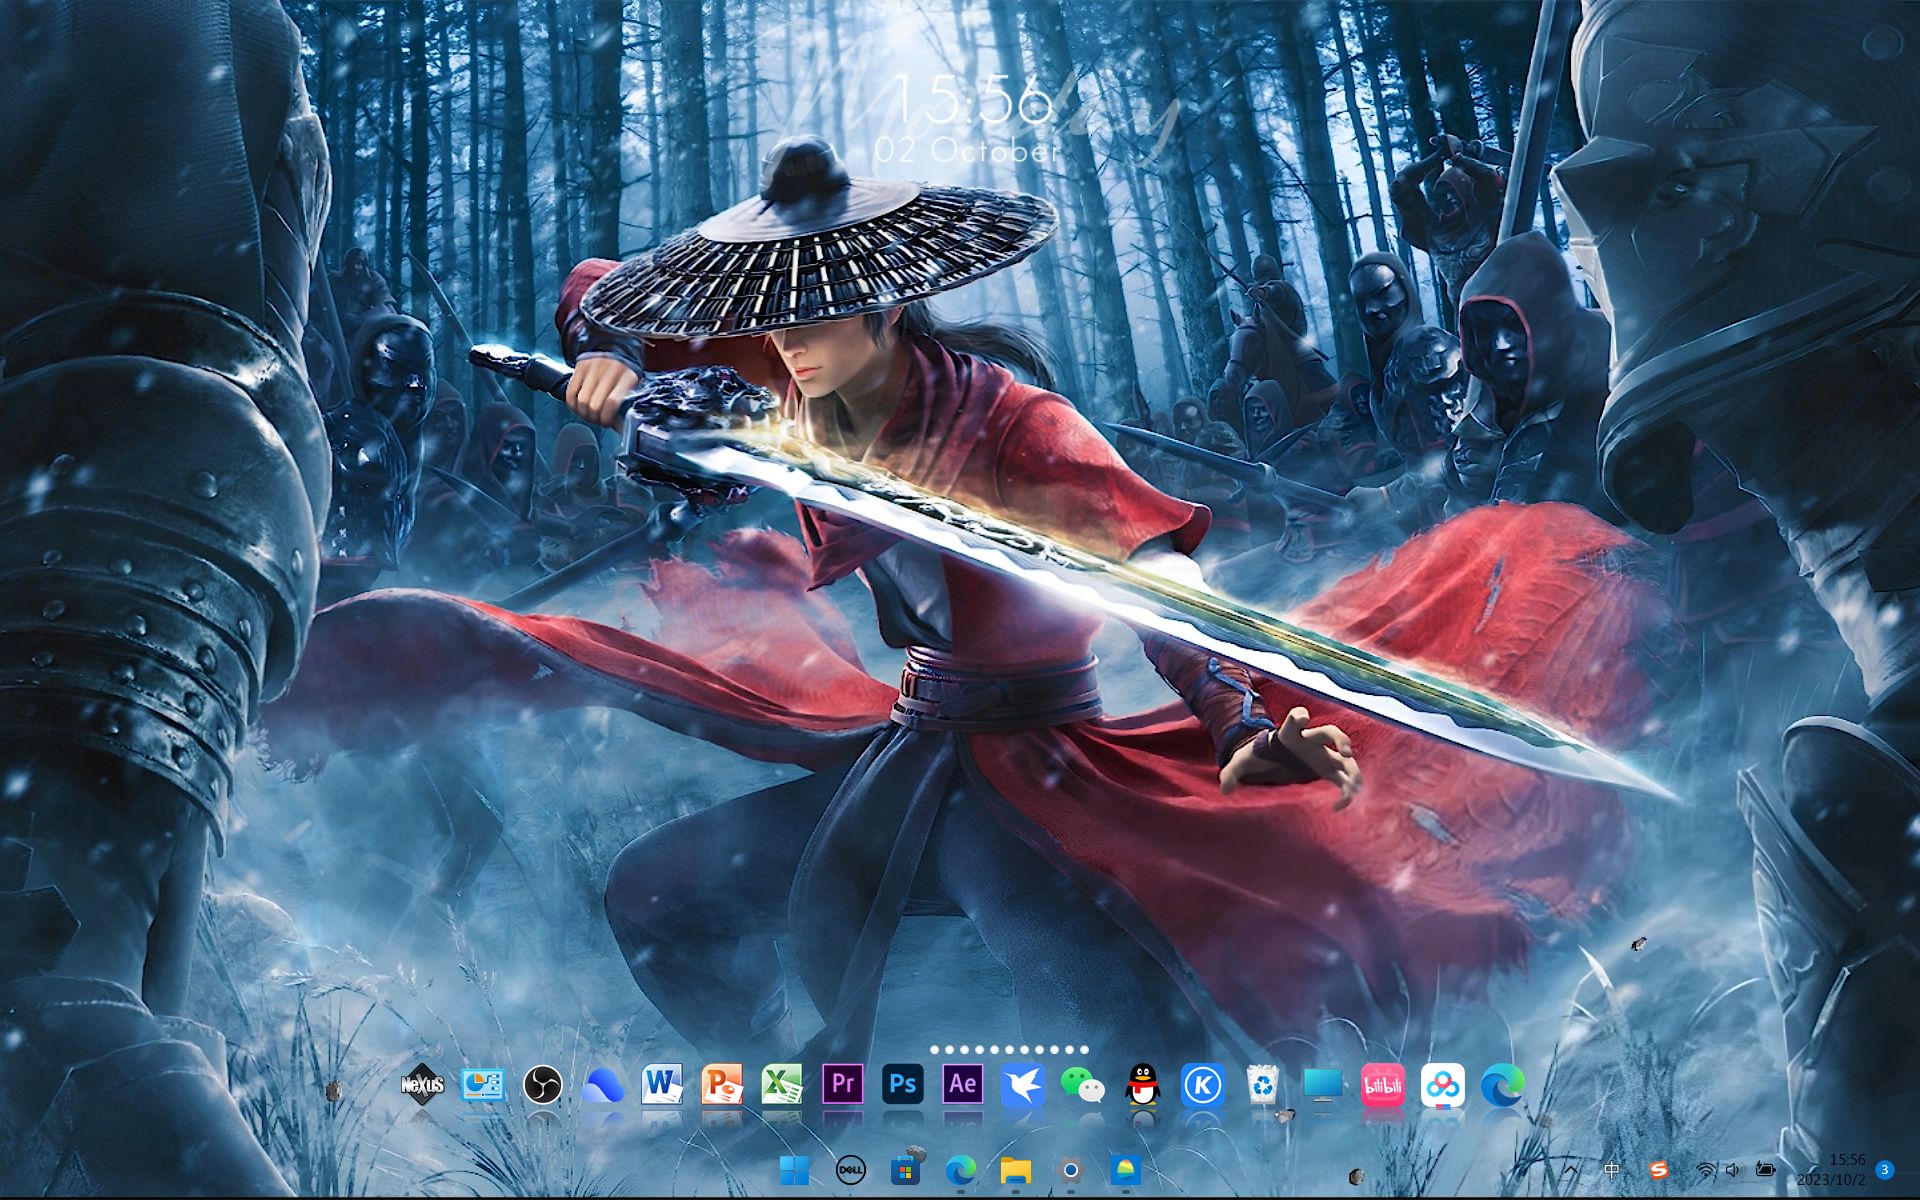Launch Kugou Music K icon in the dock
This screenshot has width=1920, height=1200.
1202,1085
